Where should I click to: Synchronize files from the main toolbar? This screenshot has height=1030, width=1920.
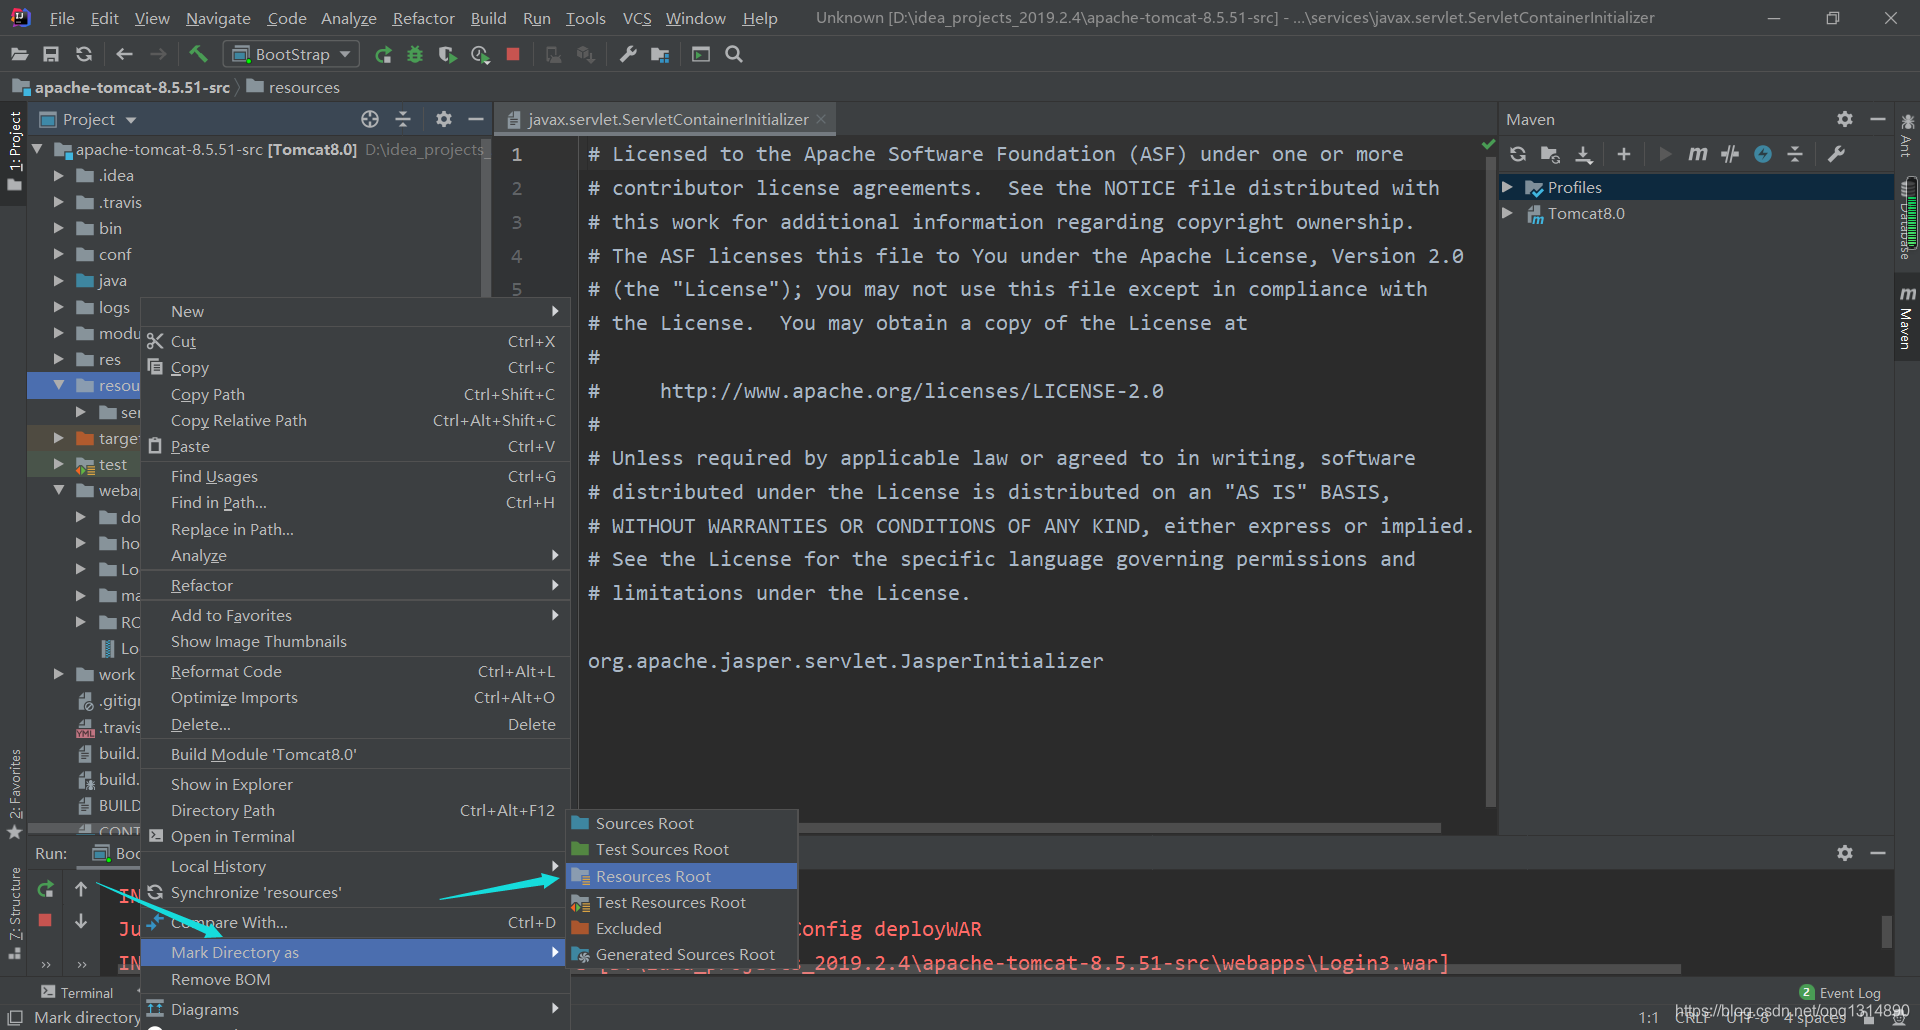(84, 55)
